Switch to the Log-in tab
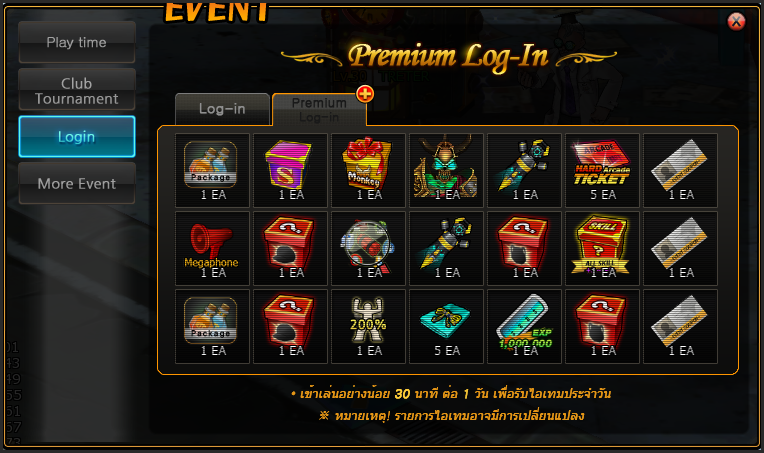Image resolution: width=764 pixels, height=453 pixels. pyautogui.click(x=222, y=109)
